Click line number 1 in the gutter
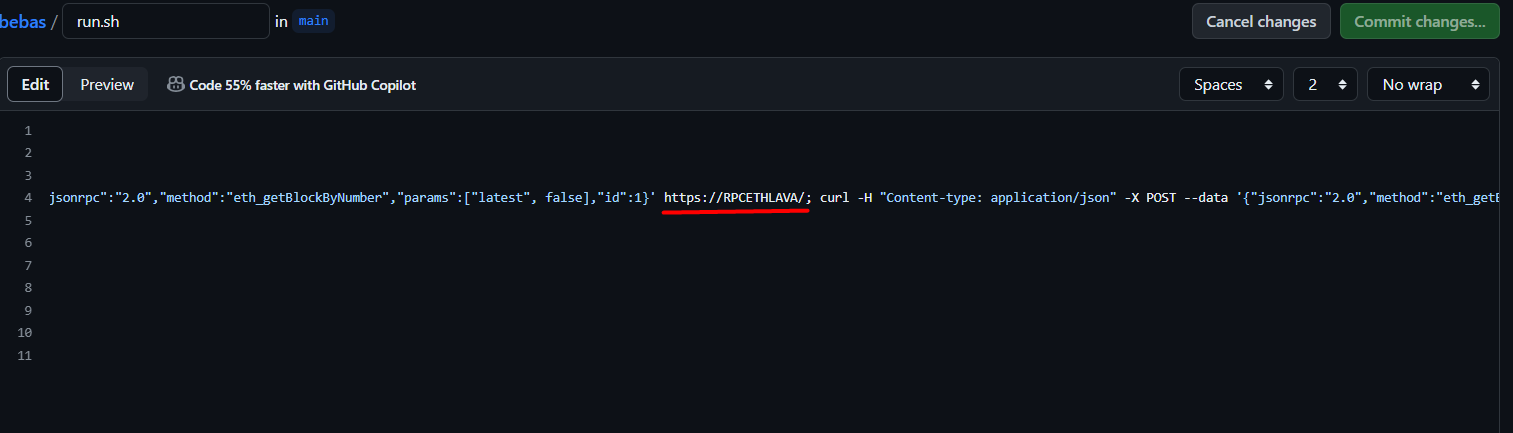1513x433 pixels. [x=28, y=131]
